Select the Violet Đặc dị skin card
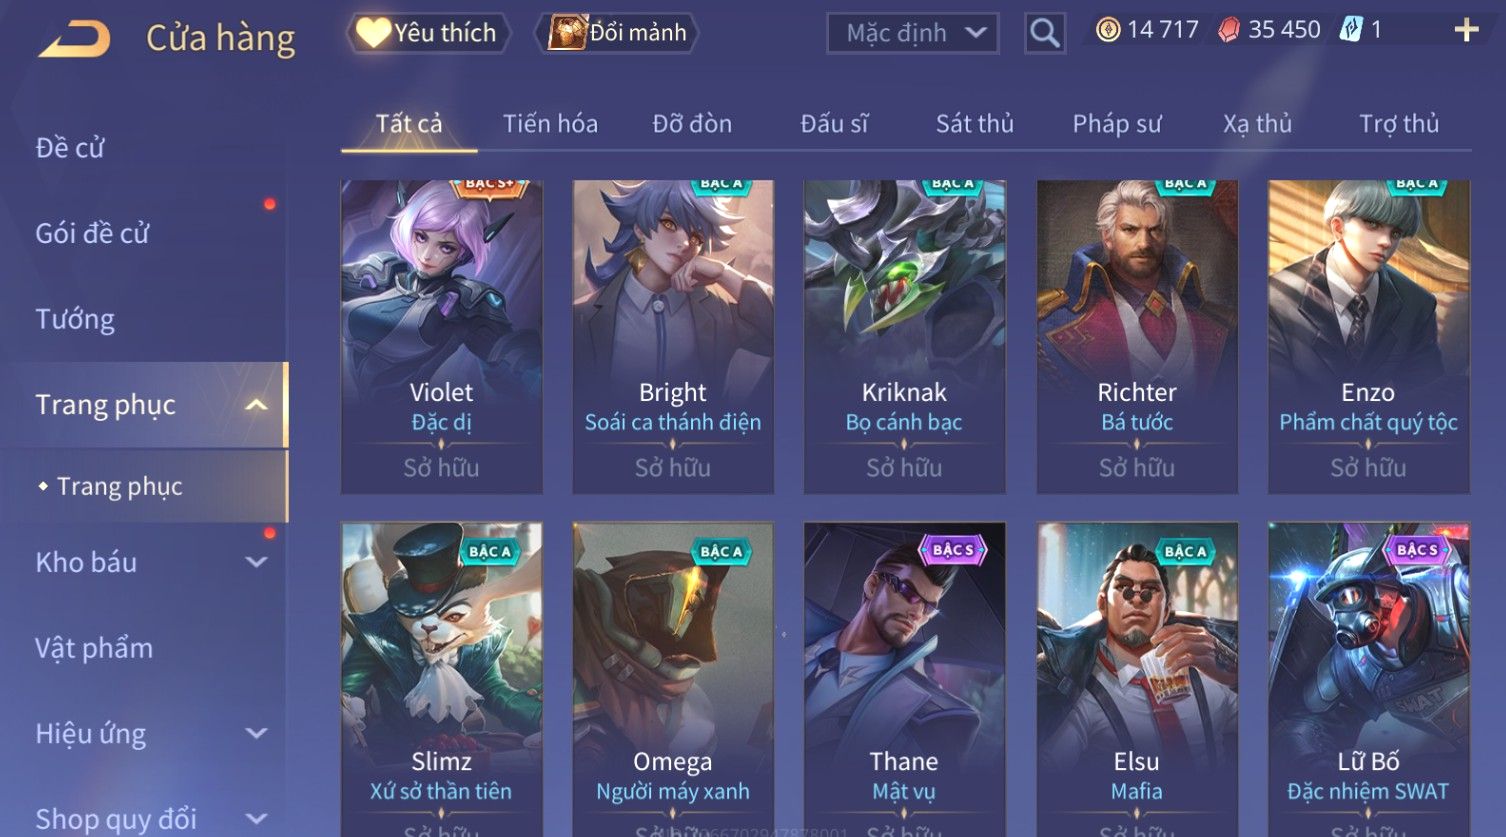 tap(442, 337)
